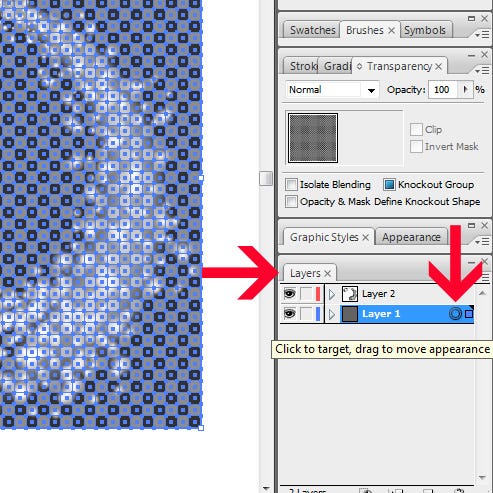Click the canvas scrollbar down arrow
The image size is (493, 493).
[x=266, y=488]
